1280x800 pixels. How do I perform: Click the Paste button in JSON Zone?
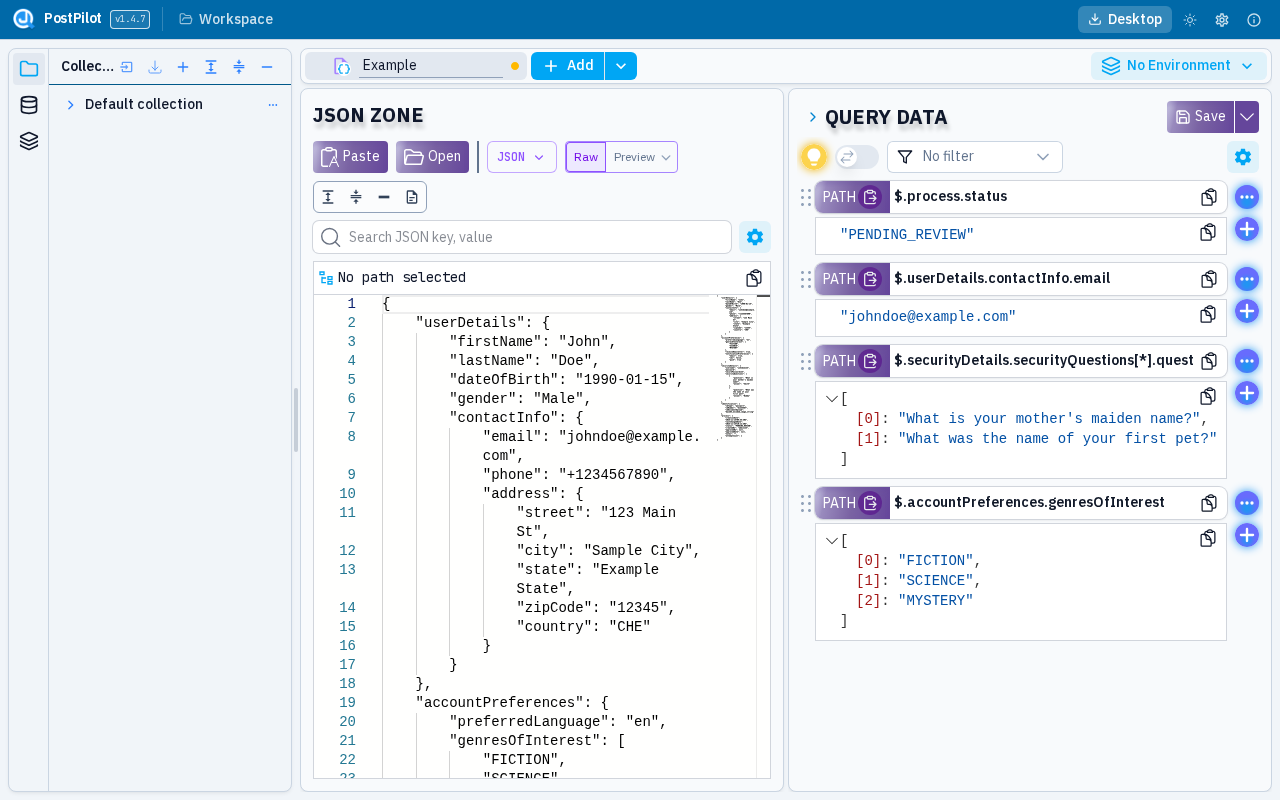coord(350,157)
